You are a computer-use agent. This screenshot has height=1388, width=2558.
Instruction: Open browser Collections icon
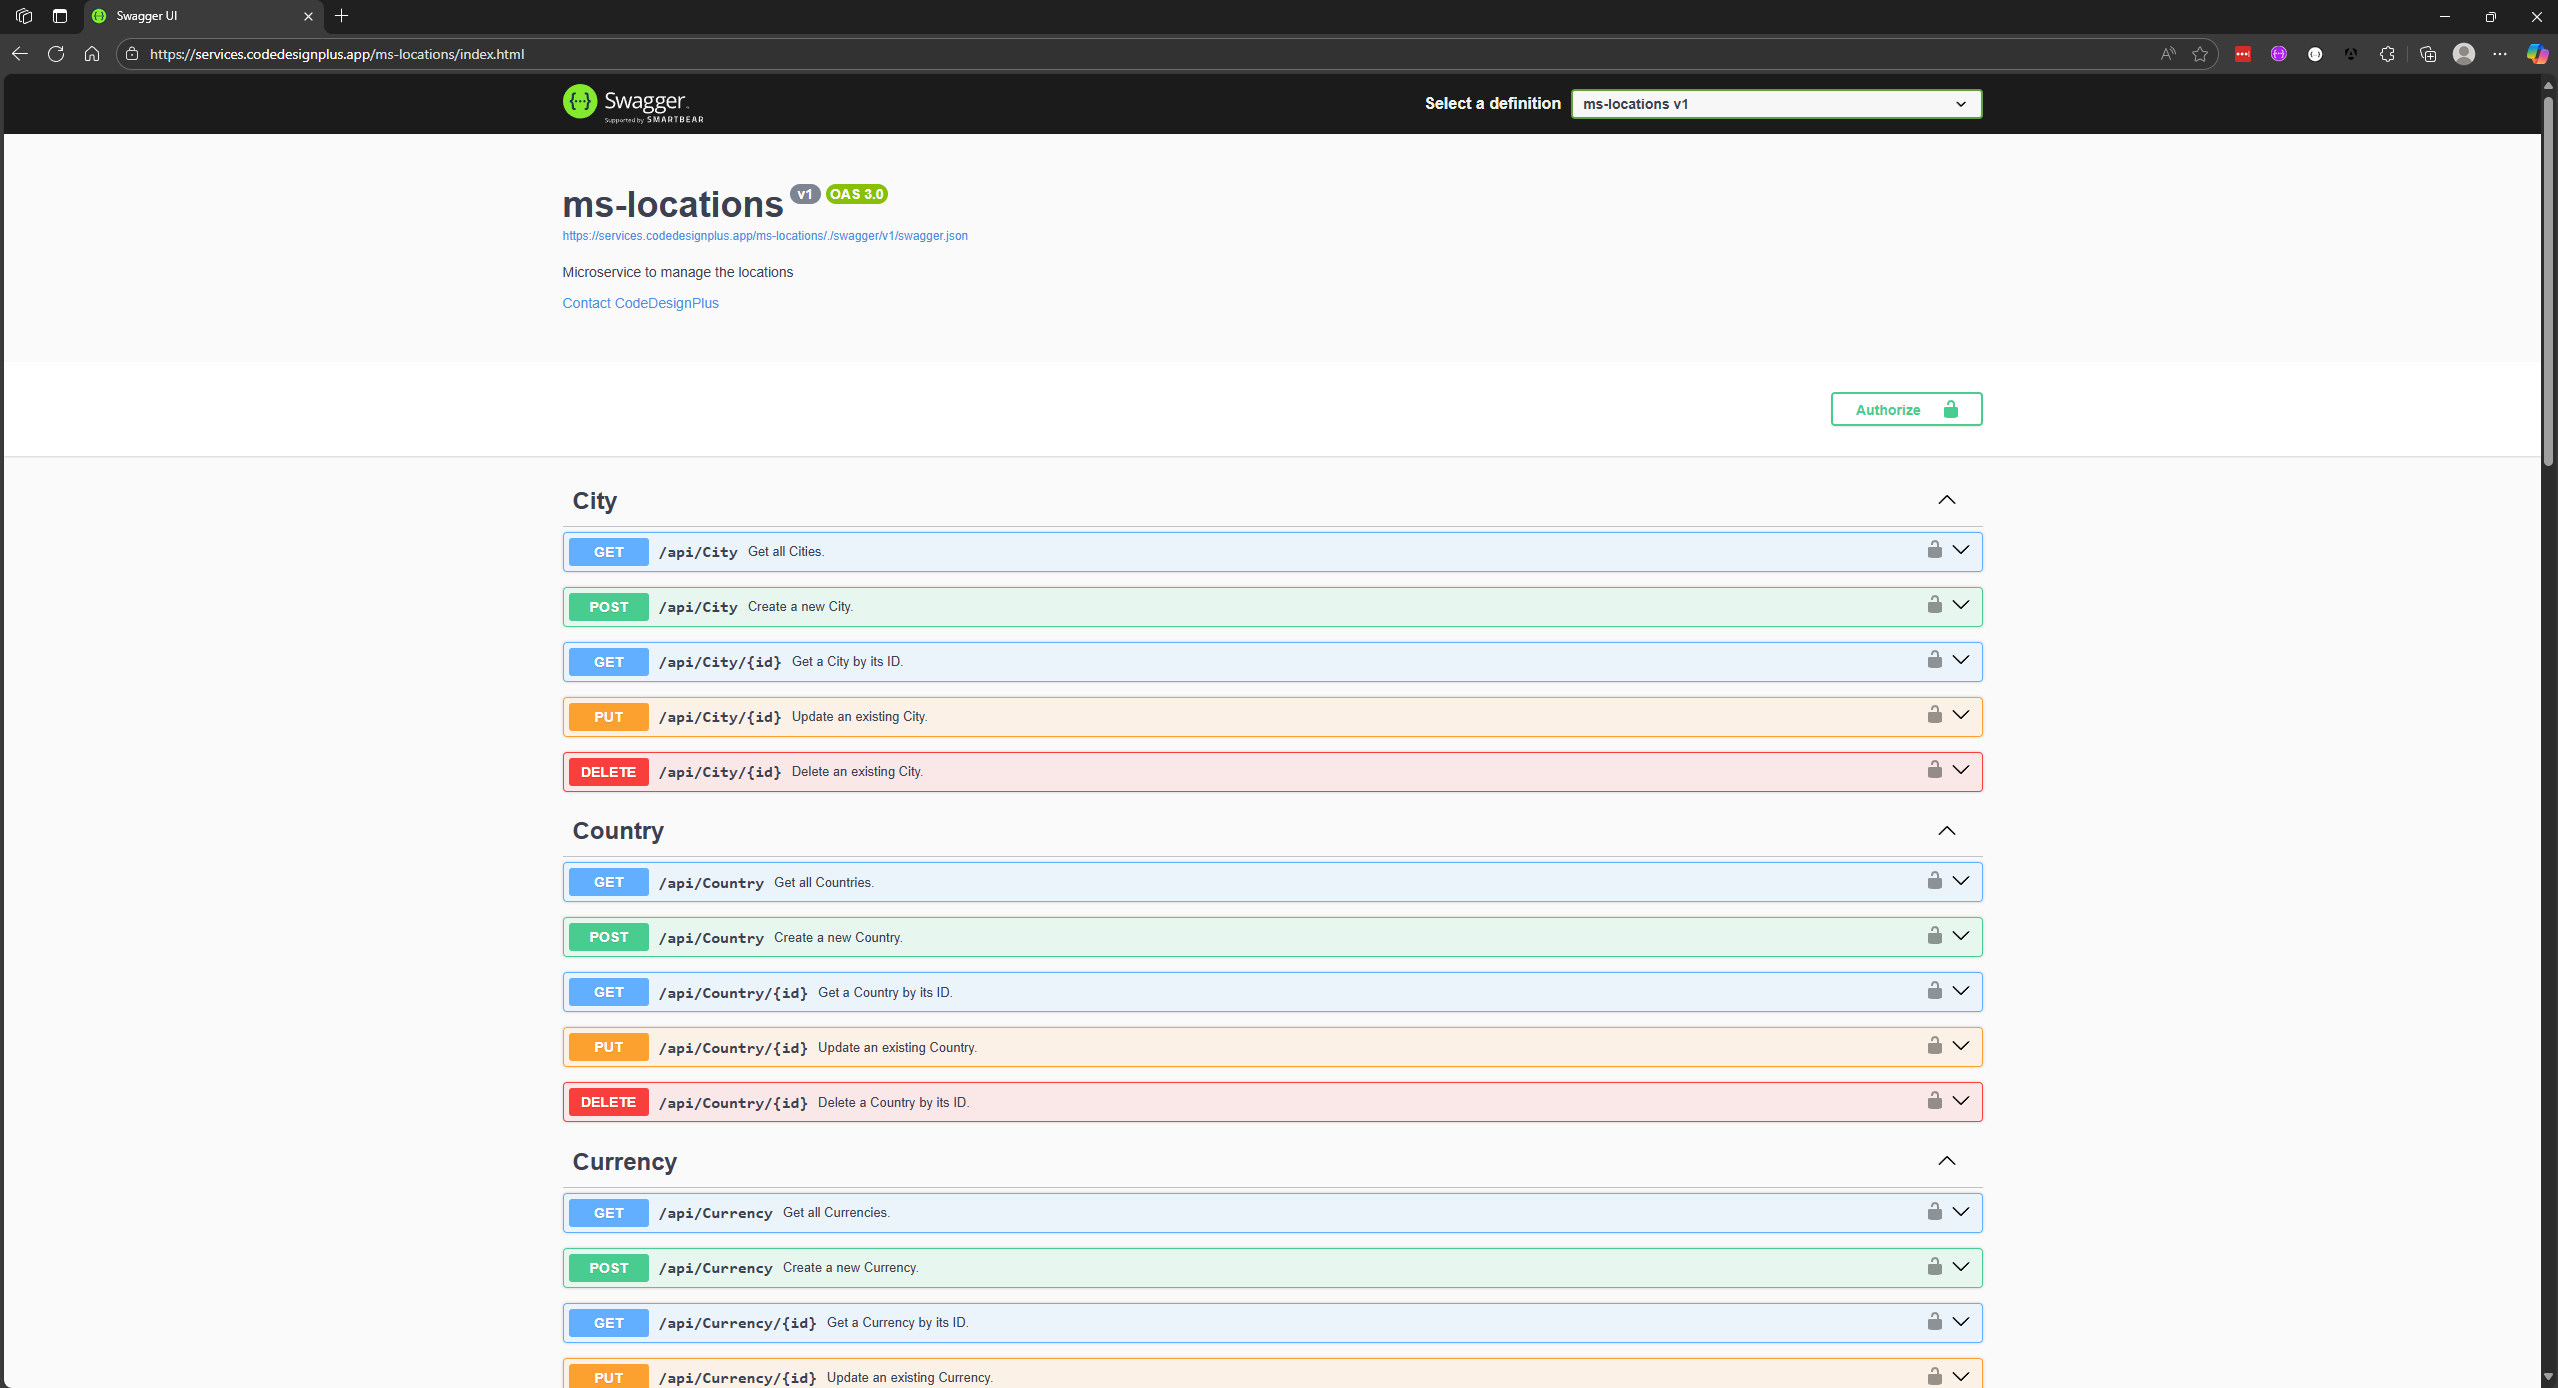tap(2427, 54)
